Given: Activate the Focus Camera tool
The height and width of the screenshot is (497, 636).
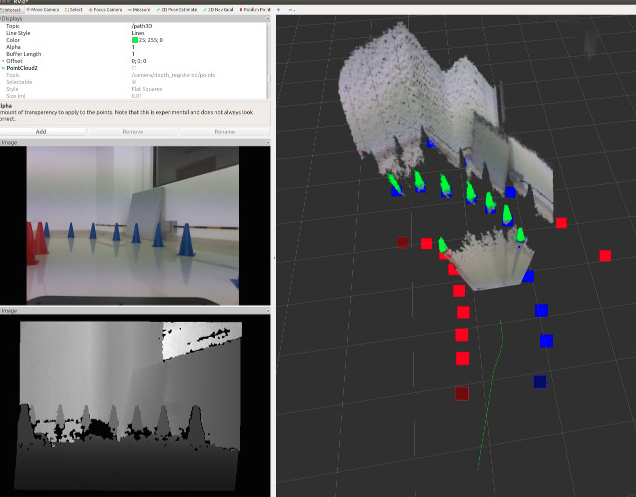Looking at the screenshot, I should [105, 9].
